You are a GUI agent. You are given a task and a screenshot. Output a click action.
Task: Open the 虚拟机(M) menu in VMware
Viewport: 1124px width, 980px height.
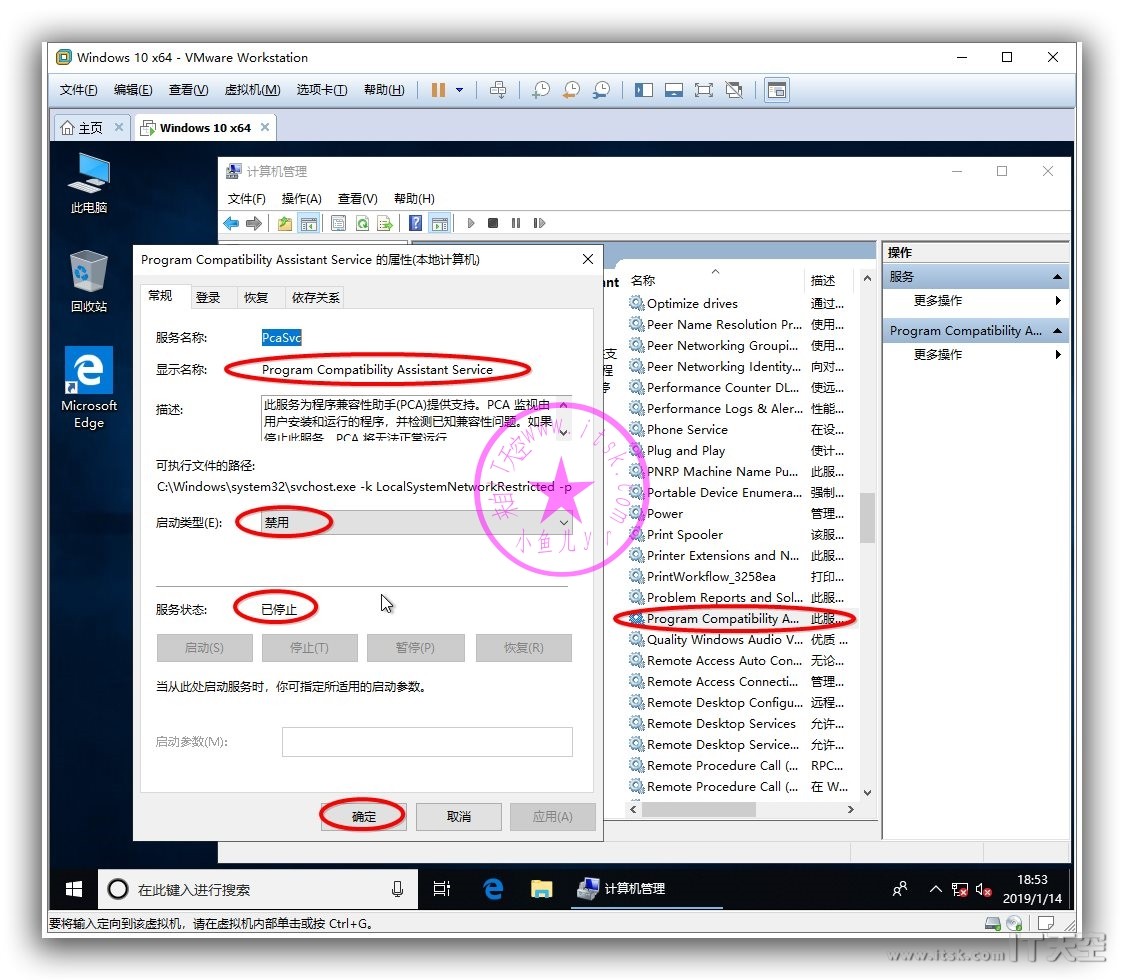click(x=252, y=90)
